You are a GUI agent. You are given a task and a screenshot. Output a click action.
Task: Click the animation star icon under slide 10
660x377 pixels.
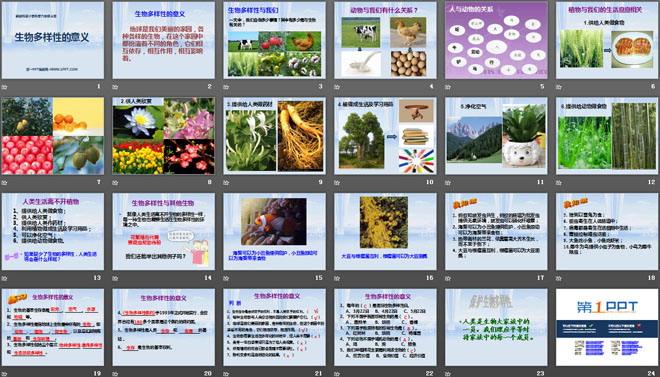point(337,183)
